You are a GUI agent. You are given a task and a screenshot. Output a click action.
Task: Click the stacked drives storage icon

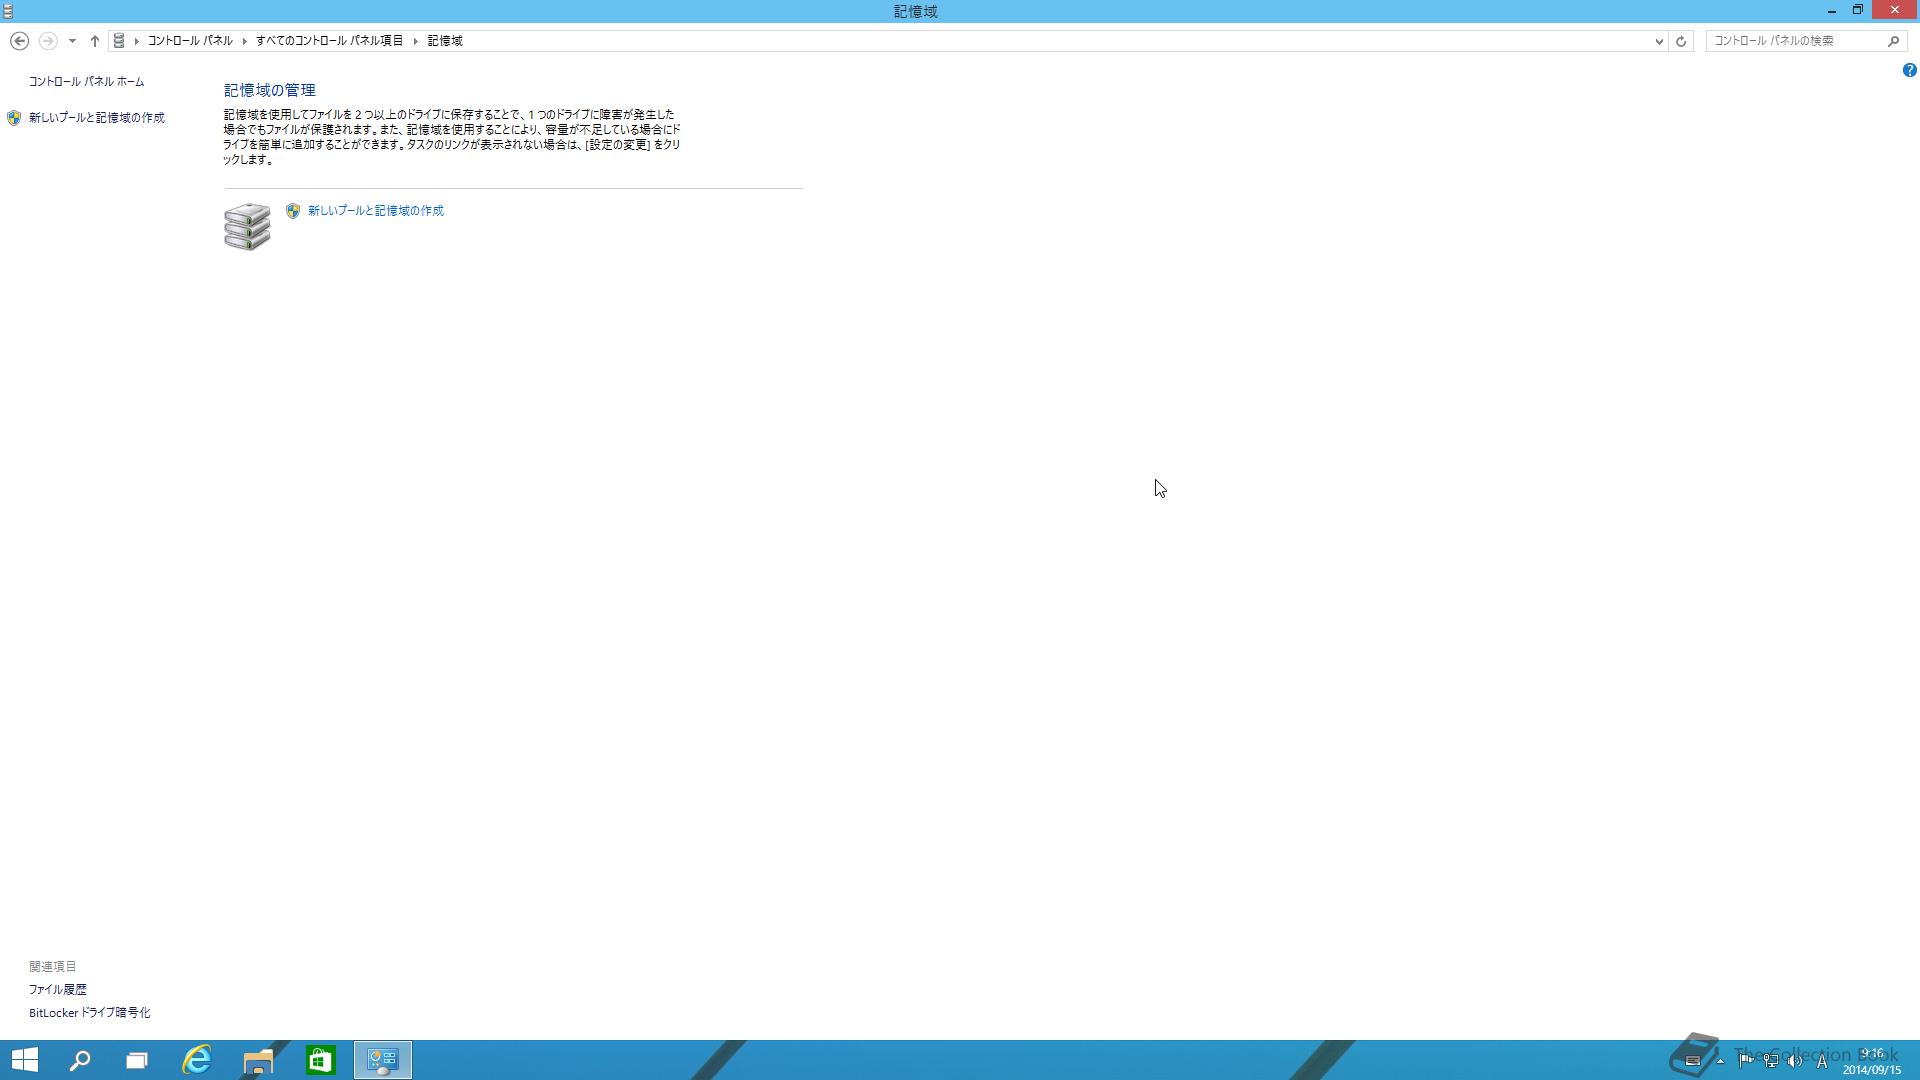click(247, 227)
